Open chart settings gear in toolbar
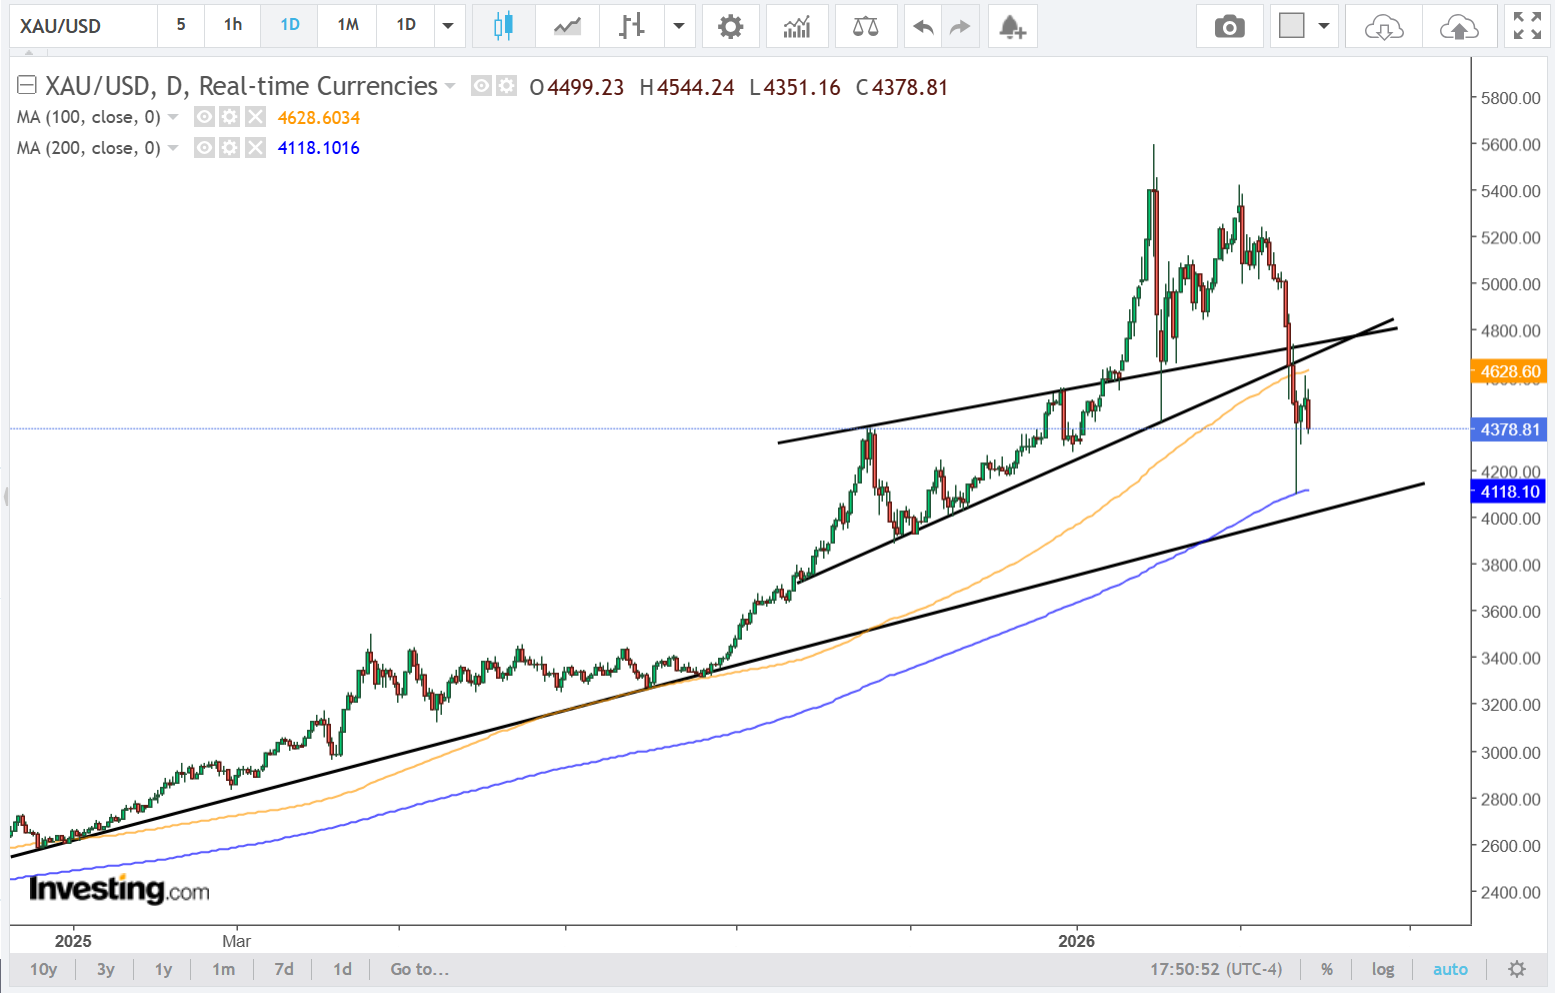This screenshot has width=1555, height=993. pyautogui.click(x=731, y=26)
